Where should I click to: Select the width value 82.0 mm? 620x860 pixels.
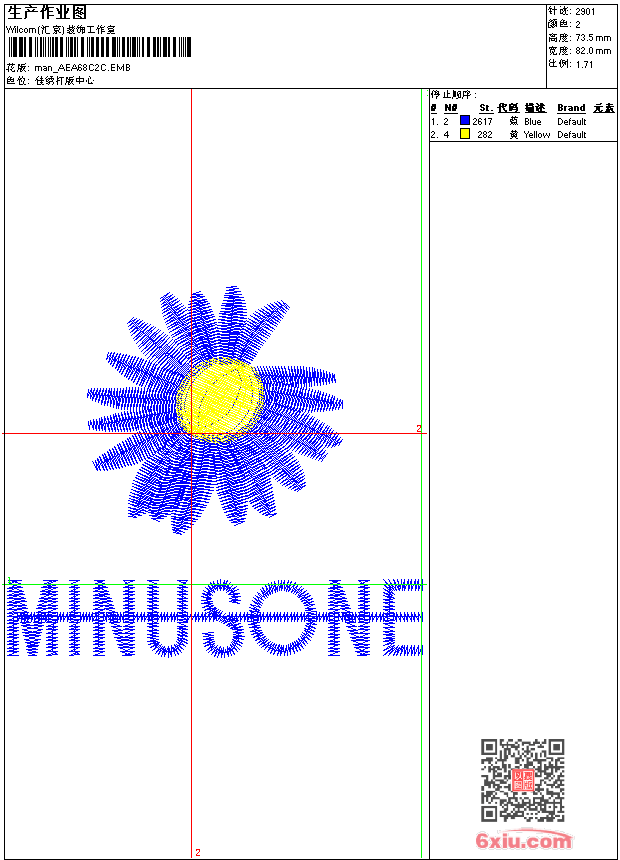coord(593,51)
